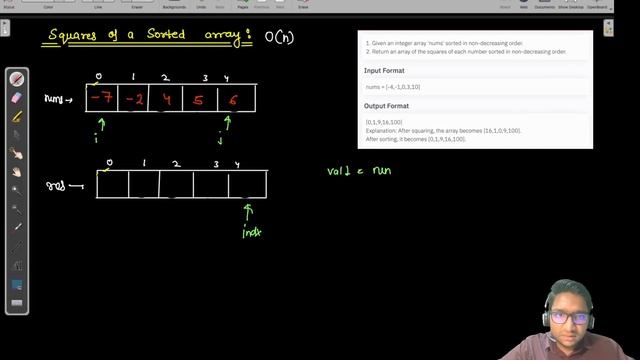Activate the pointing-finger Interact tool
The image size is (640, 360).
[17, 154]
